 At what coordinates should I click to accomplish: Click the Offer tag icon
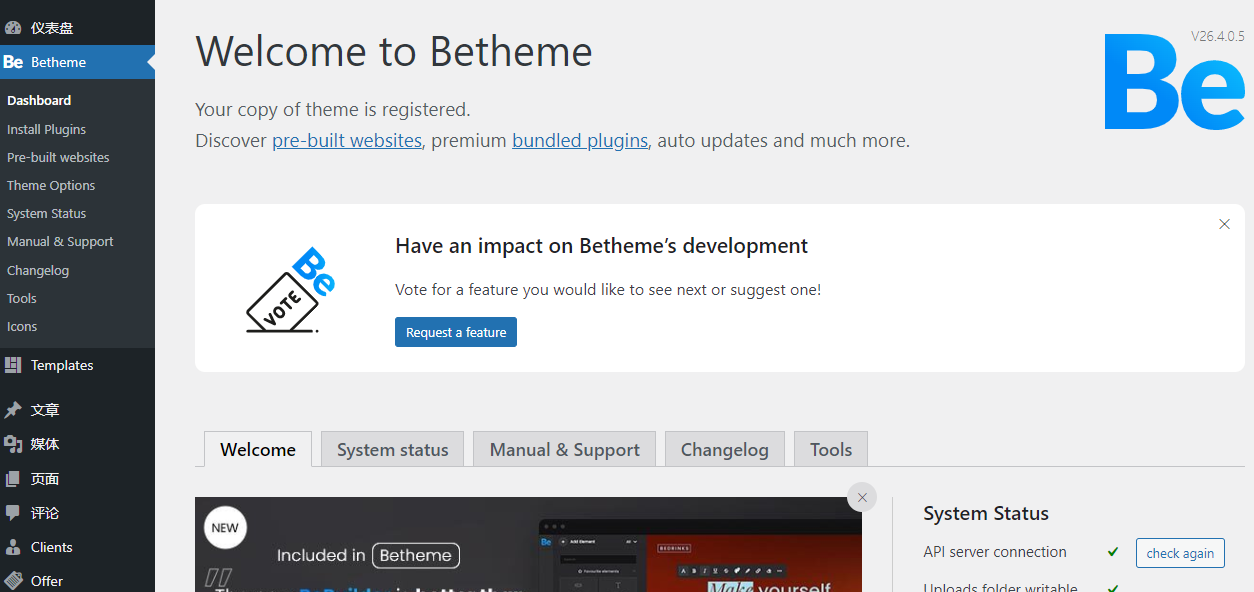click(13, 580)
